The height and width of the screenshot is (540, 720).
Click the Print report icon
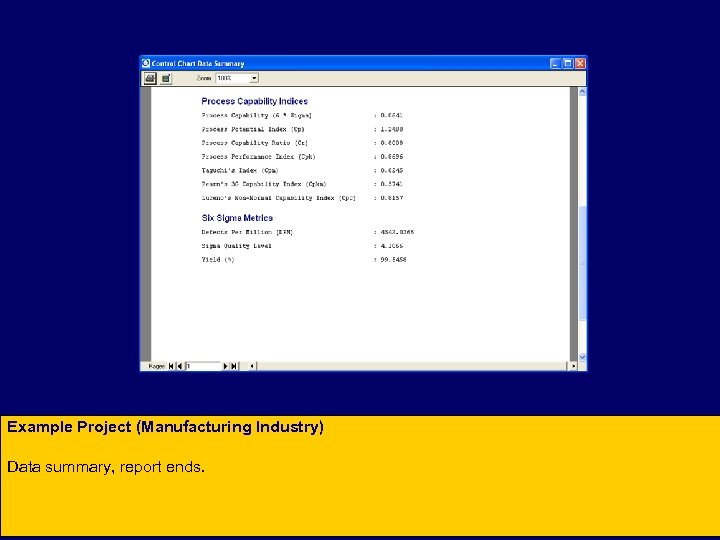(150, 78)
